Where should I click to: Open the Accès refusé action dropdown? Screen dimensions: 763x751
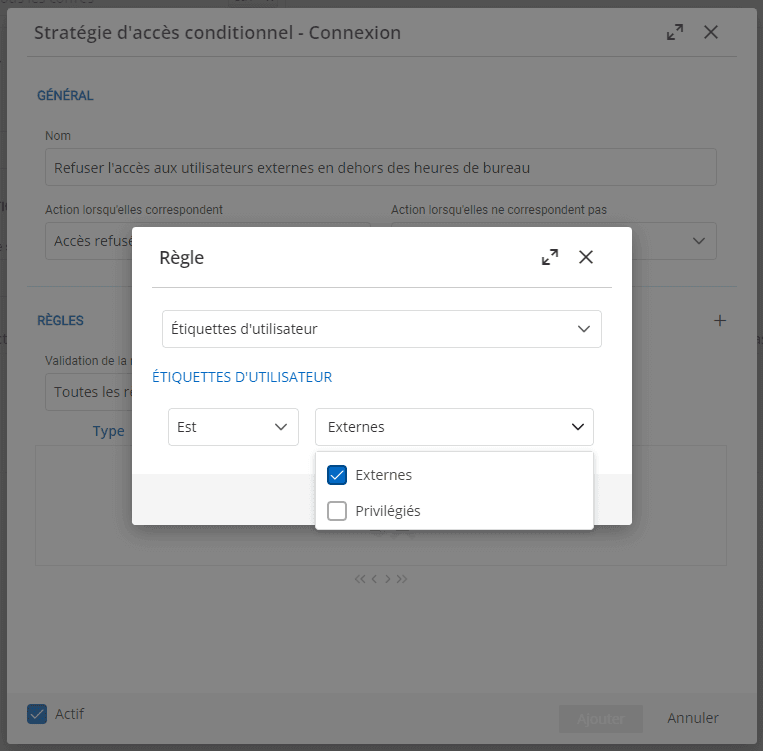tap(90, 241)
